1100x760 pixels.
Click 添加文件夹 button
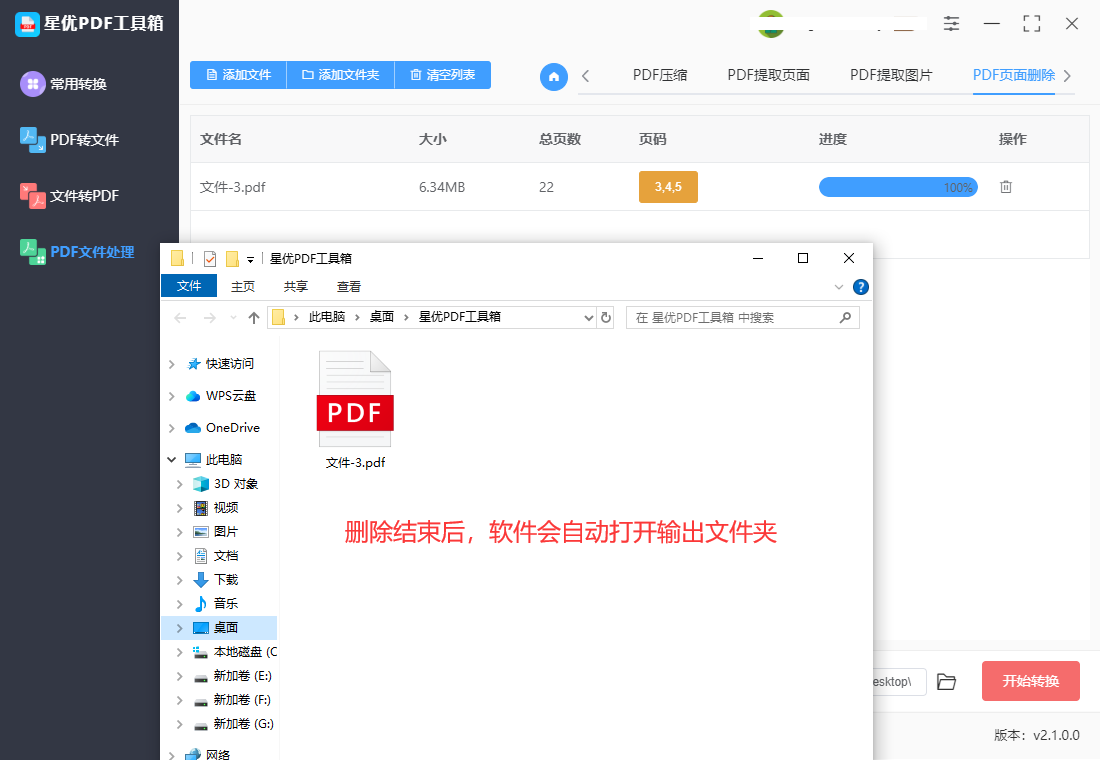pos(341,75)
